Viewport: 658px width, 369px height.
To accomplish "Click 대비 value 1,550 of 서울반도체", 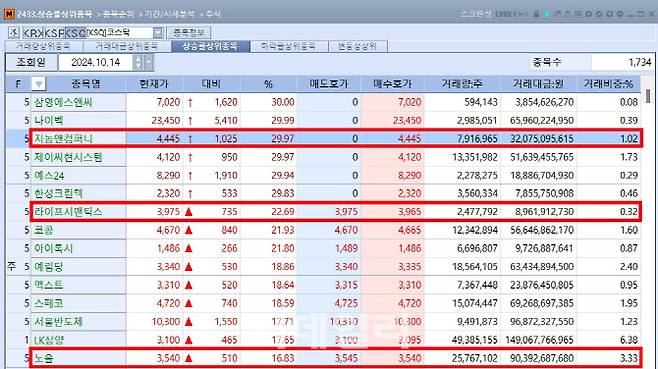I will [226, 322].
